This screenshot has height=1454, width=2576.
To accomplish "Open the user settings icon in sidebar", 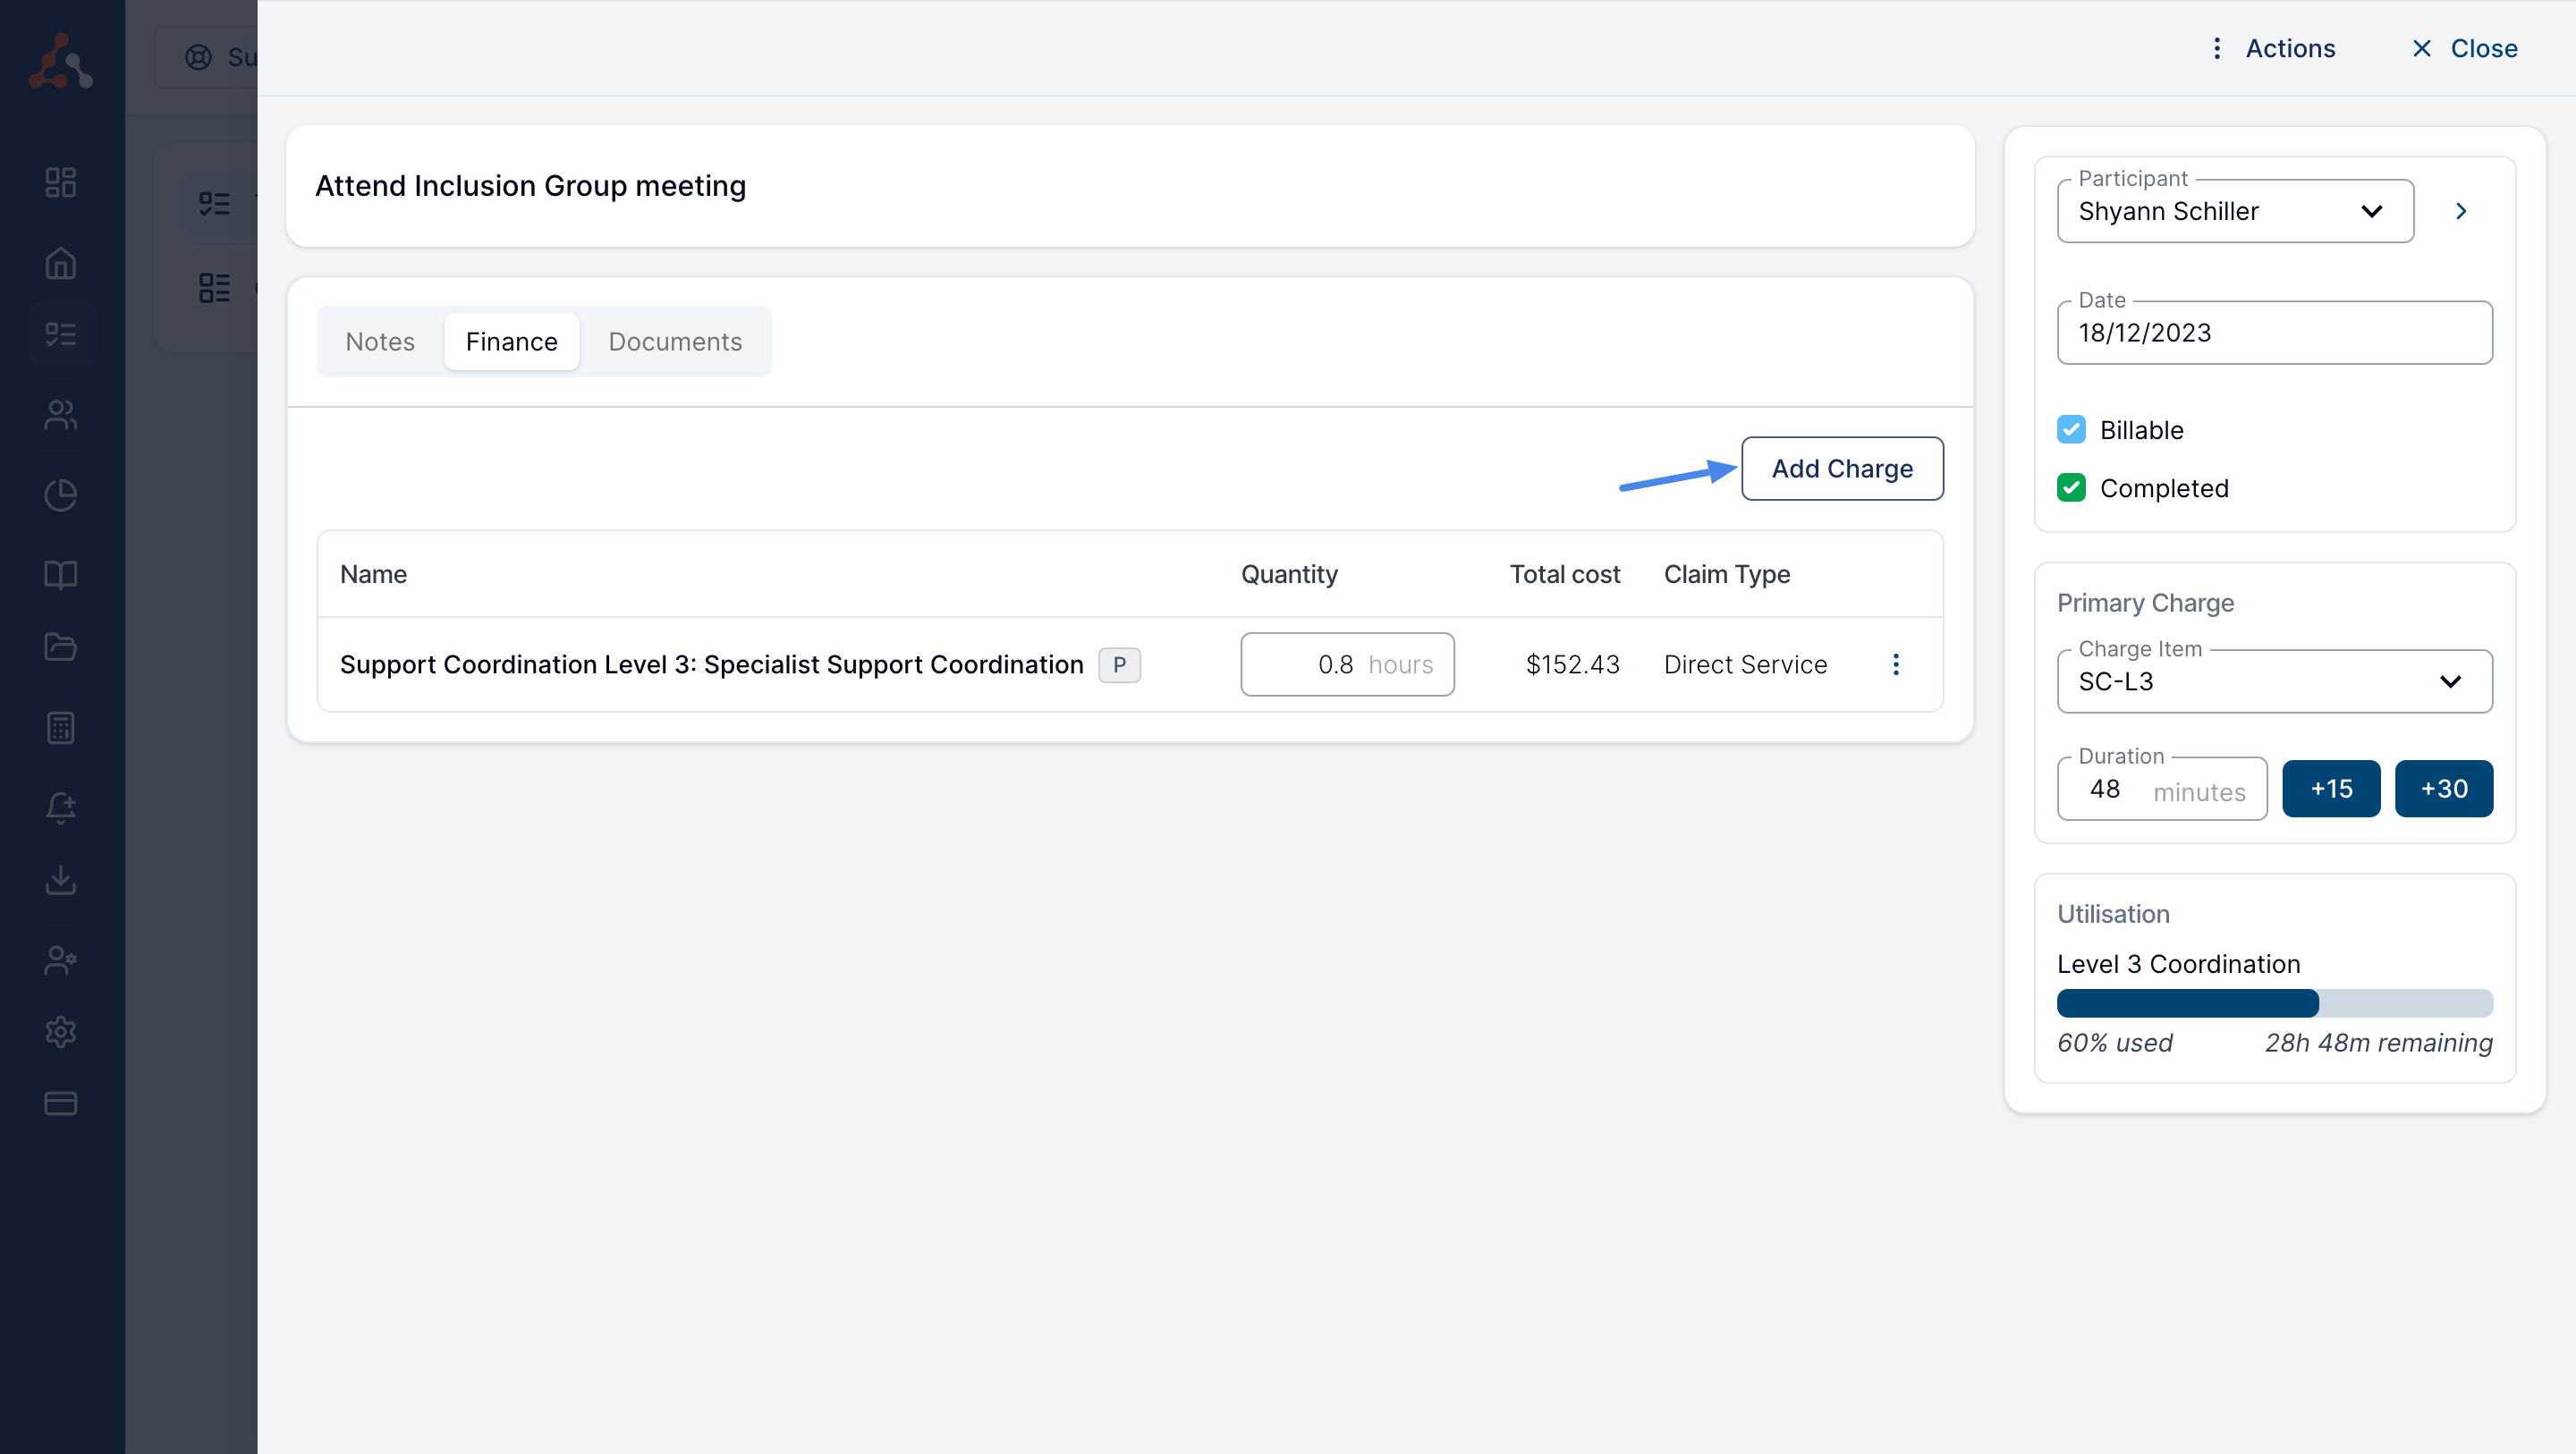I will (61, 960).
